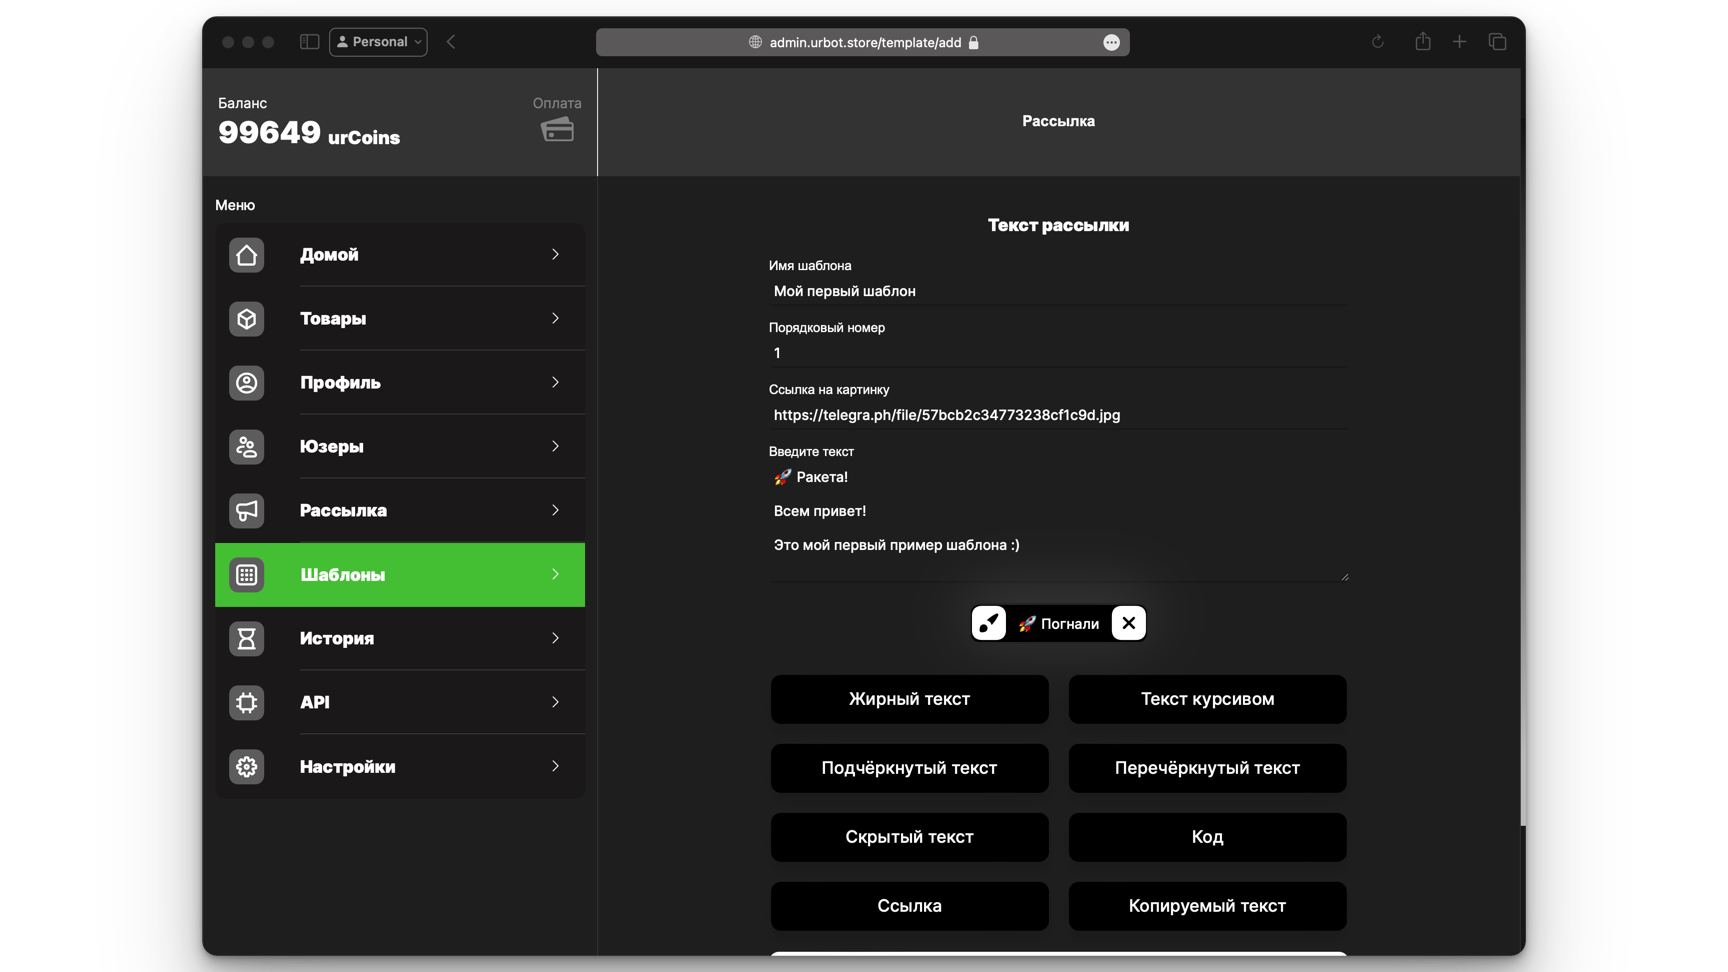This screenshot has height=972, width=1728.
Task: Click the payment card icon under Оплата
Action: 557,130
